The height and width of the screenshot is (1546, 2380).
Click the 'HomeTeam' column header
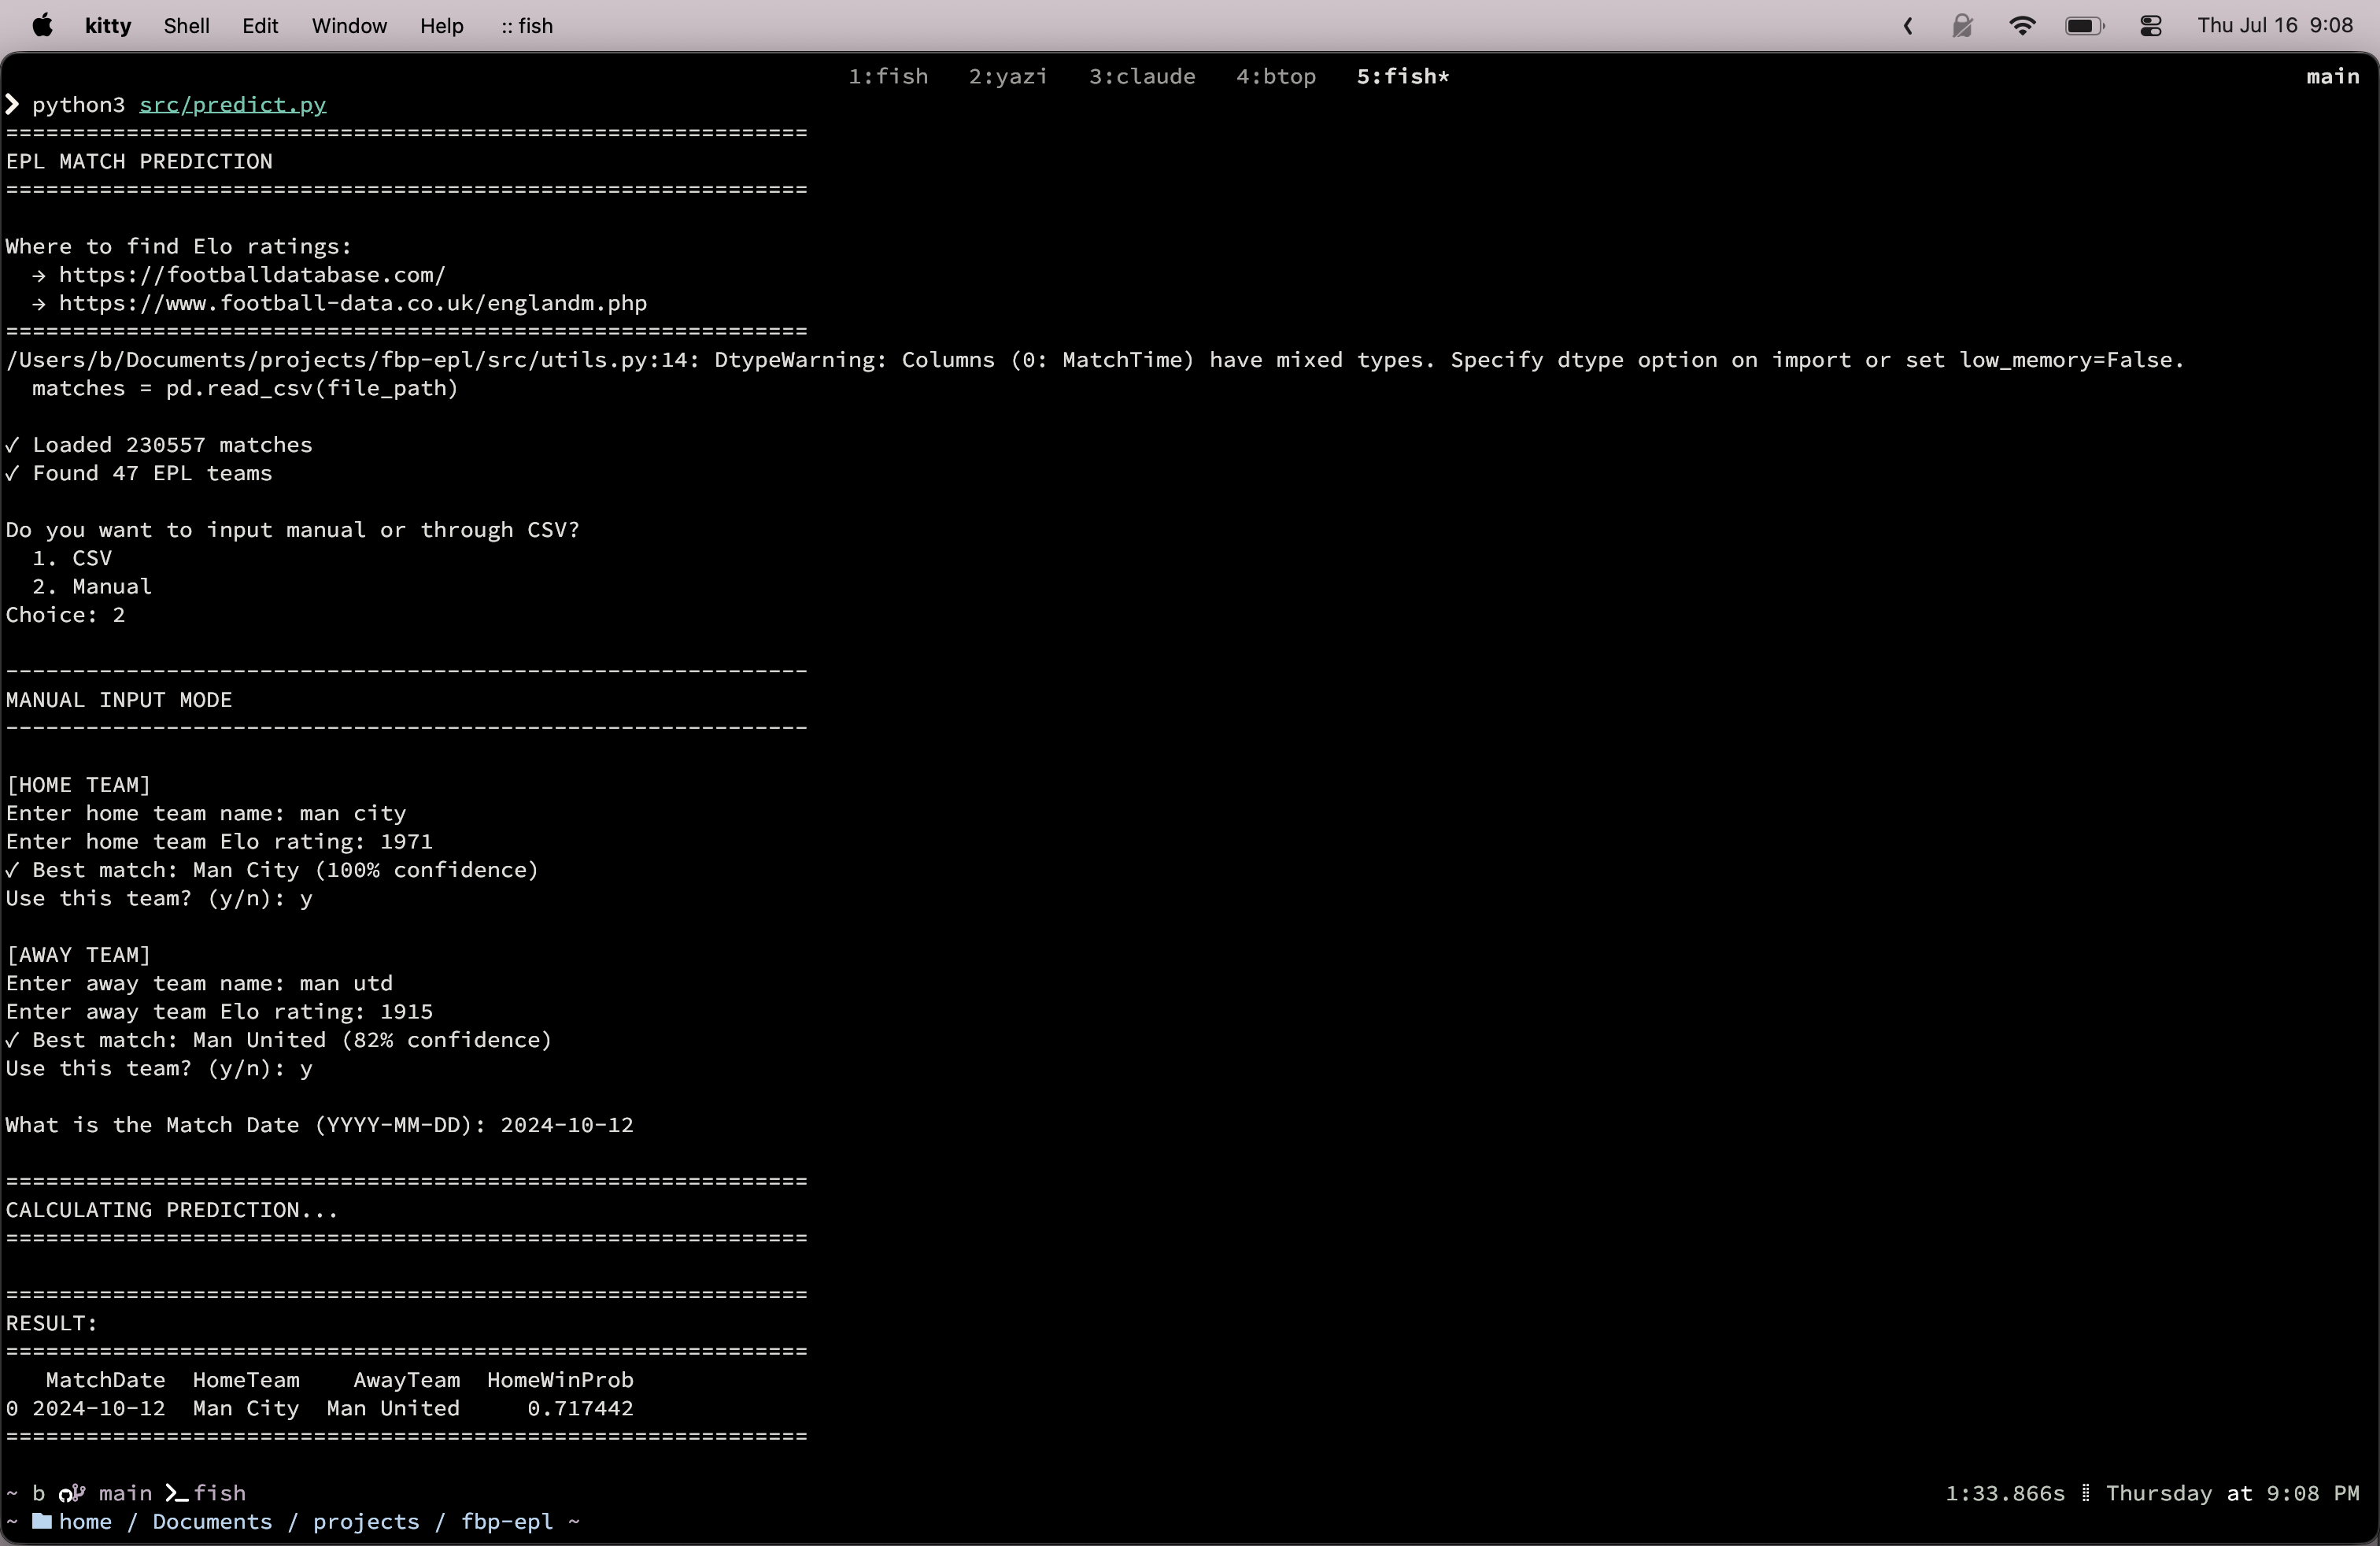point(246,1381)
